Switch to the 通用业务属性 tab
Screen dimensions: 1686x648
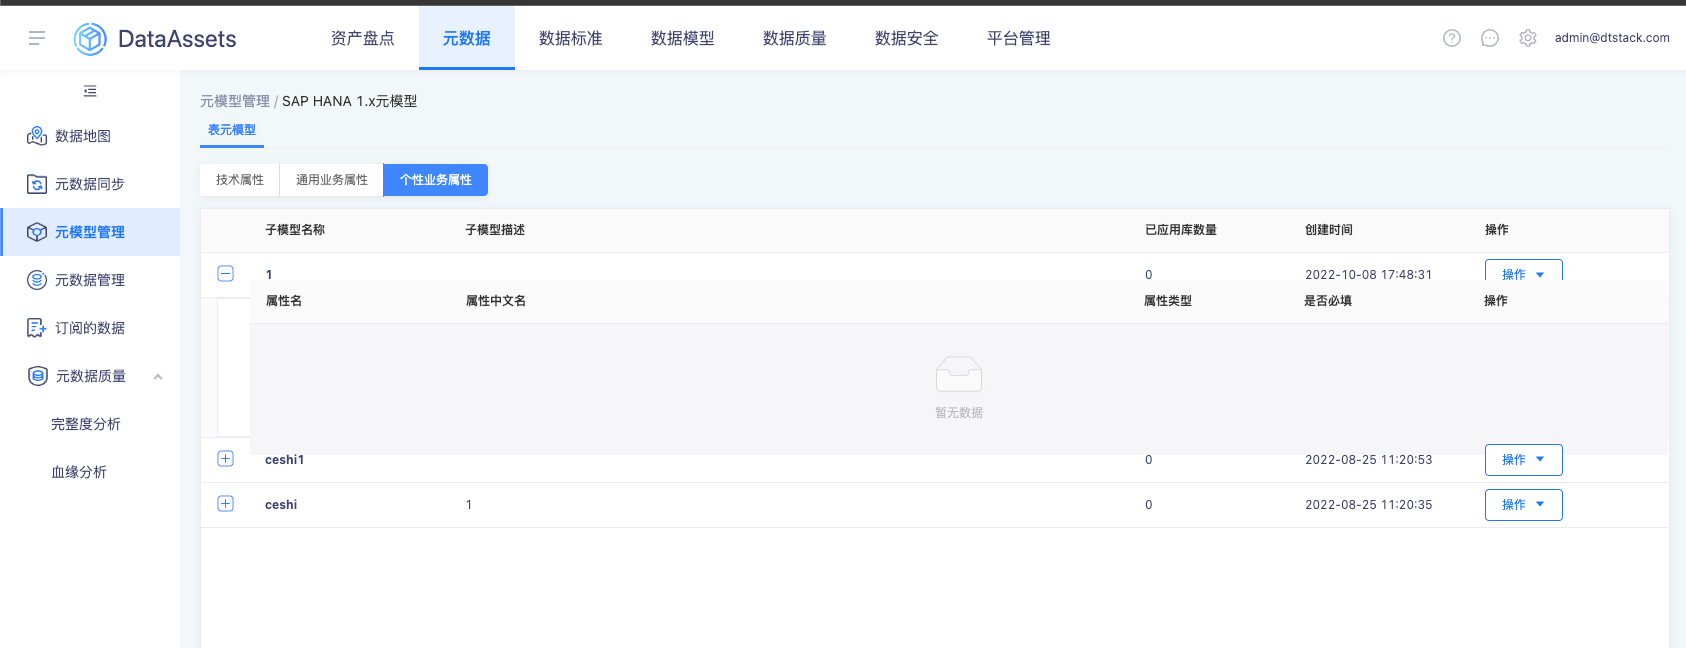point(332,180)
